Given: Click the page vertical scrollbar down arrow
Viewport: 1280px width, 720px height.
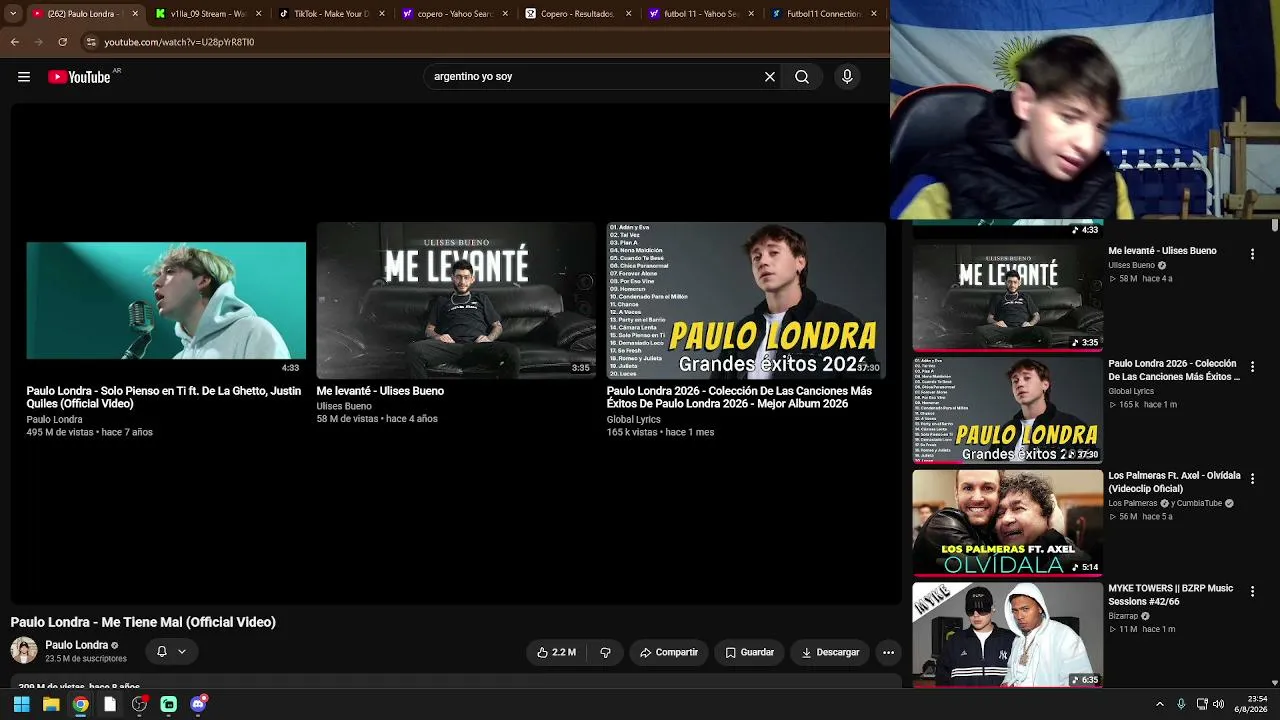Looking at the screenshot, I should [1274, 682].
